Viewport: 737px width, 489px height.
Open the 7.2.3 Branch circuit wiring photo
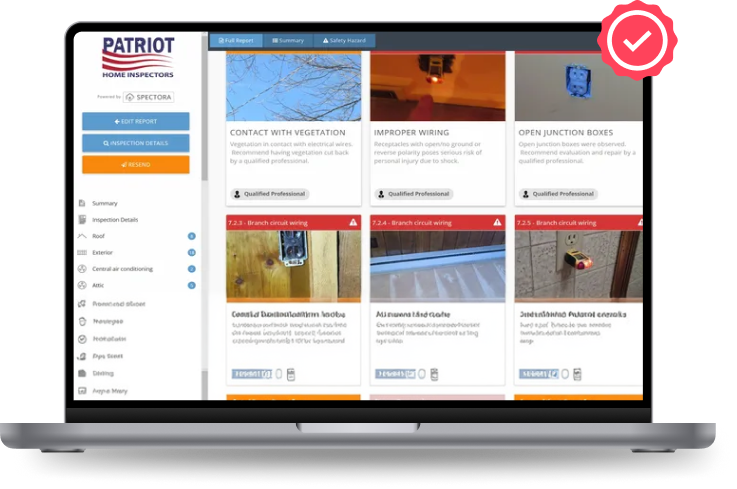tap(293, 265)
